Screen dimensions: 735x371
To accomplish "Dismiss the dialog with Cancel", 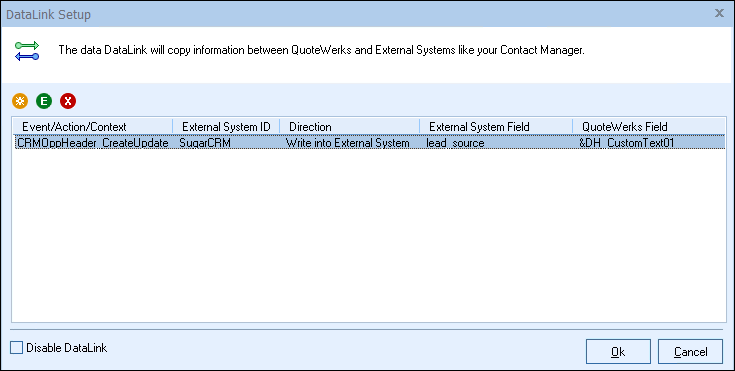I will pos(690,352).
